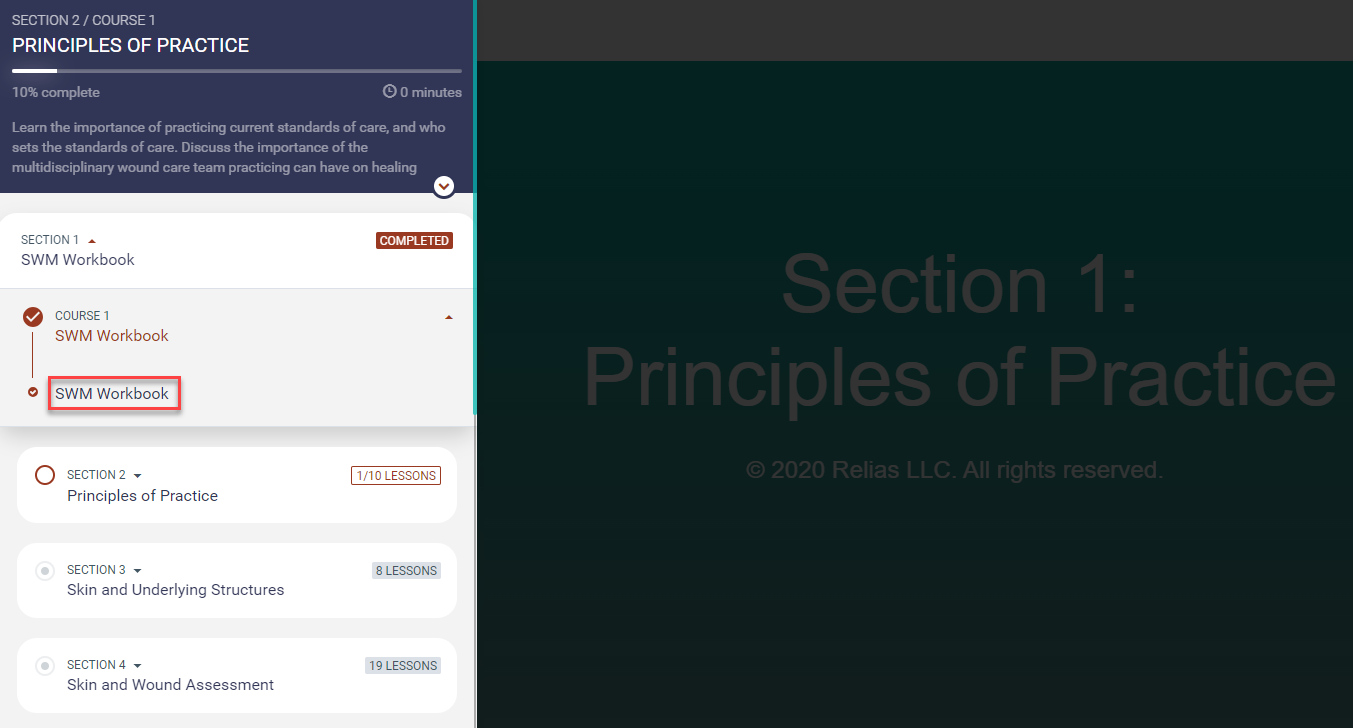The height and width of the screenshot is (728, 1353).
Task: Click the red completion checkmark on Course 1
Action: pyautogui.click(x=32, y=316)
